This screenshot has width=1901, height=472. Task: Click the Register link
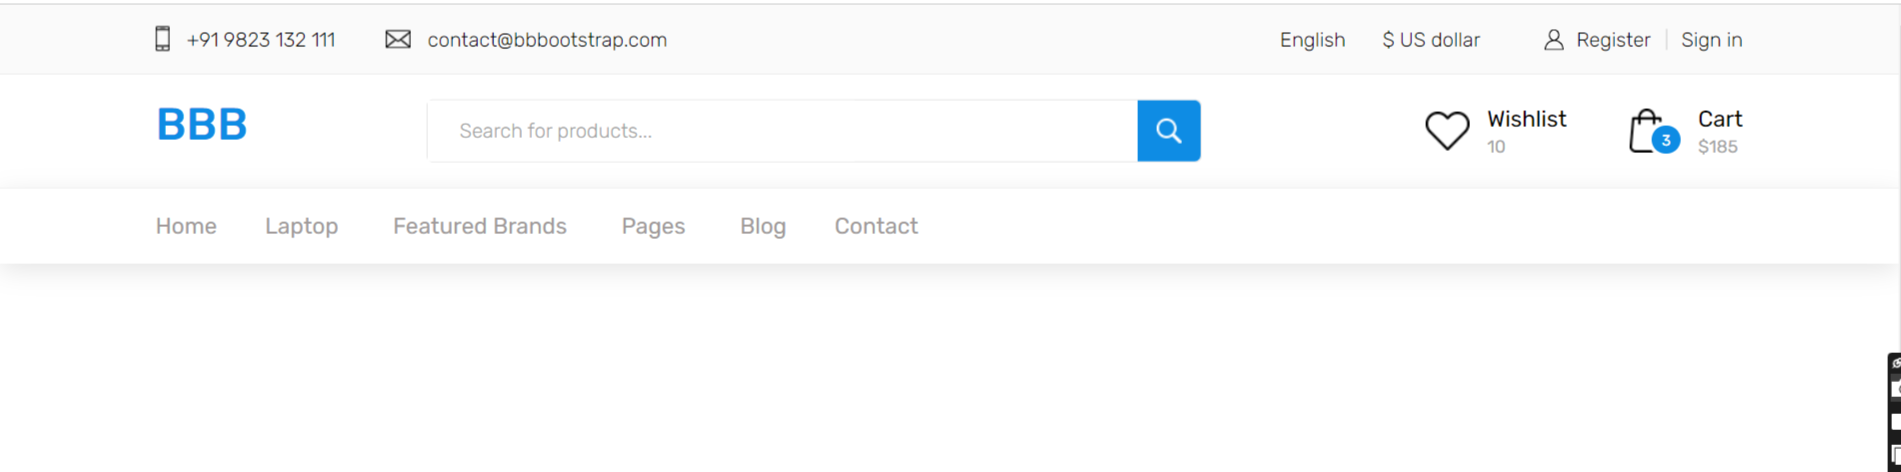pos(1613,40)
